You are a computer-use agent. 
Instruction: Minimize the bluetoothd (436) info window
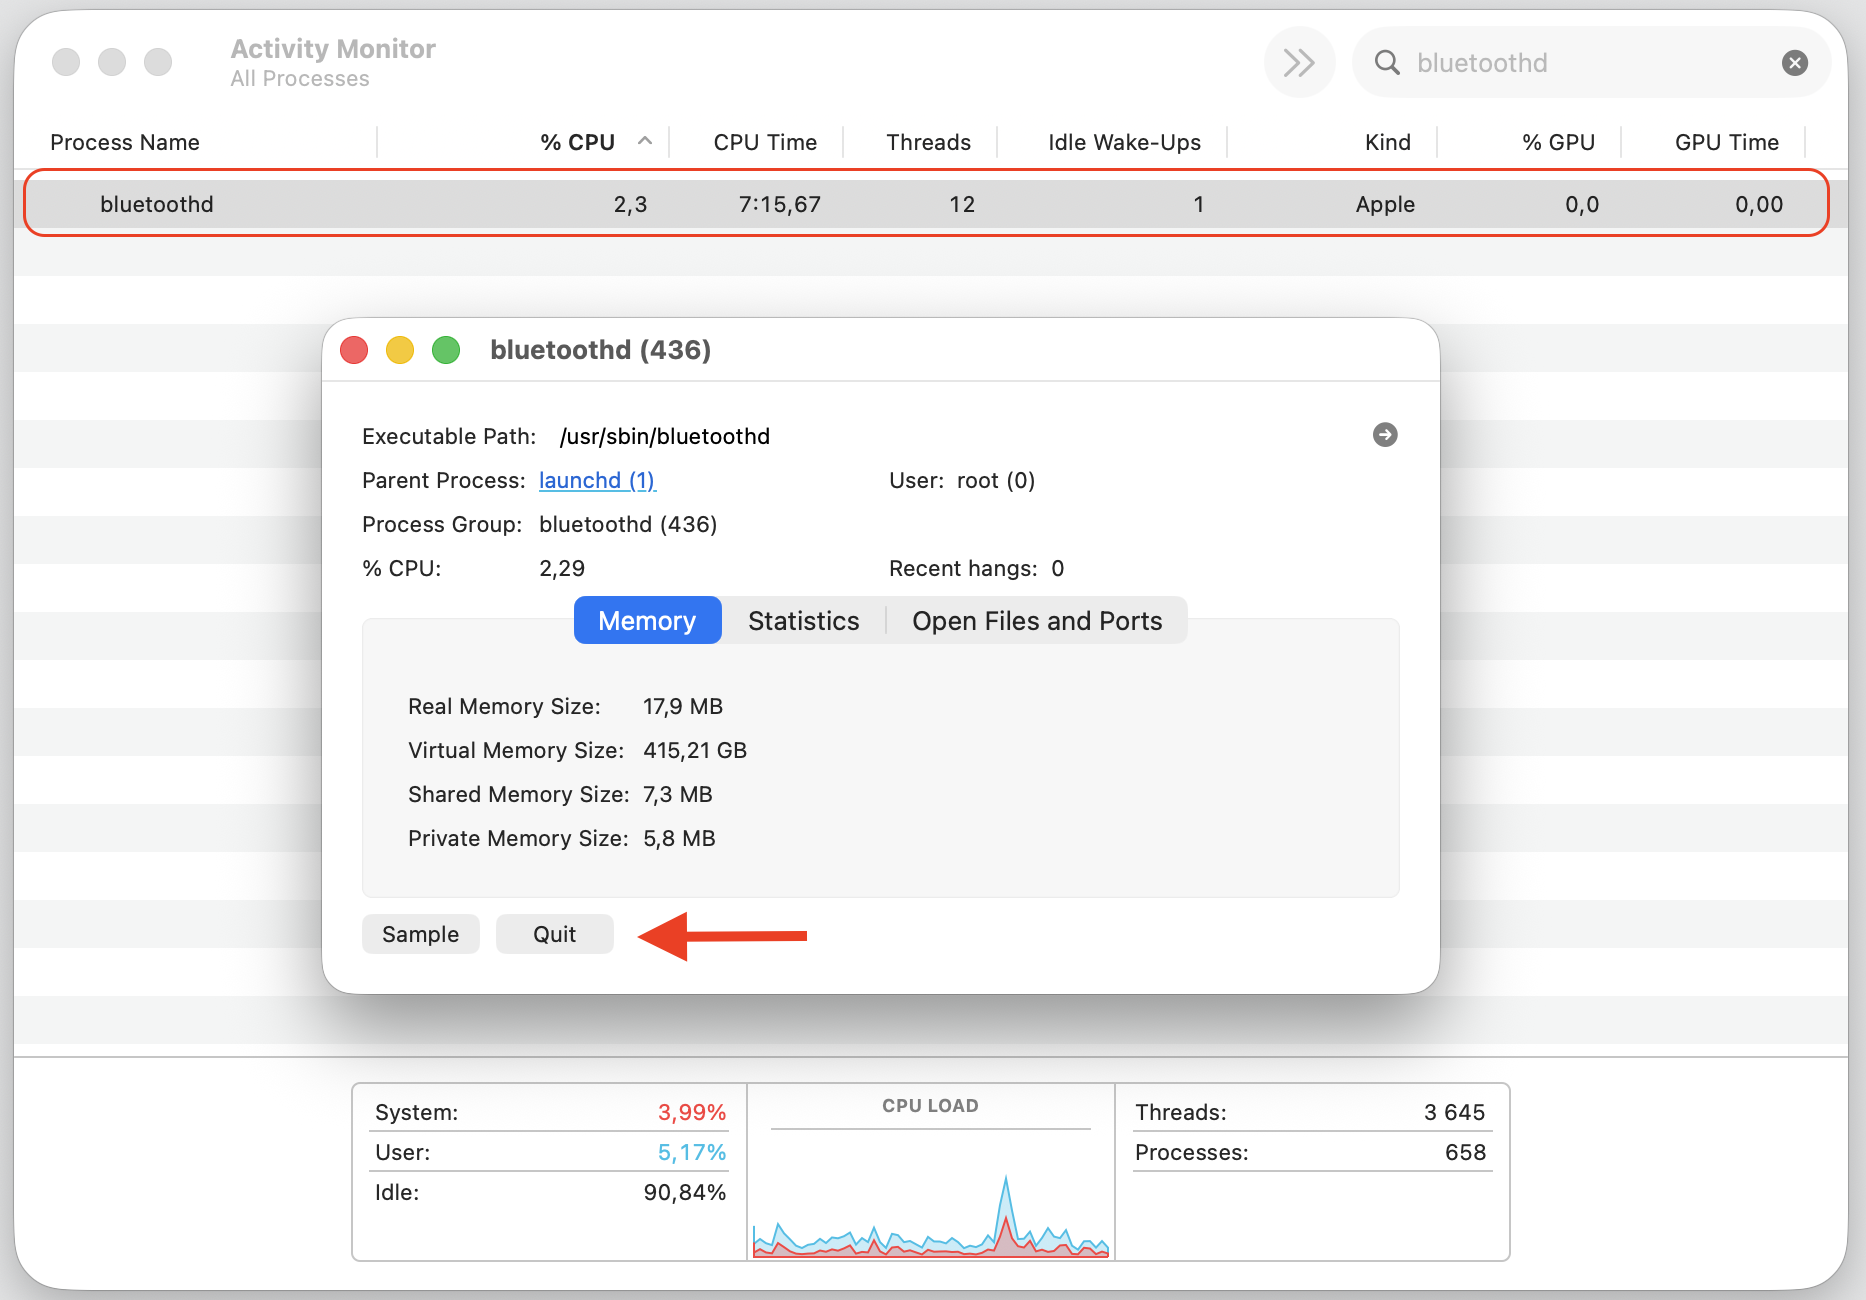point(400,350)
